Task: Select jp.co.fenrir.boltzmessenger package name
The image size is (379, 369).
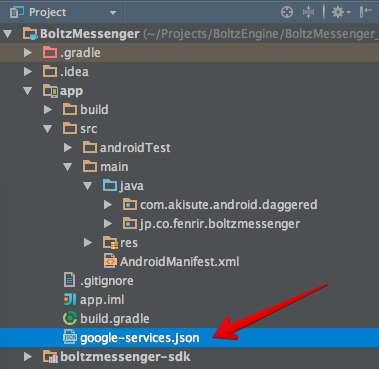Action: tap(220, 224)
